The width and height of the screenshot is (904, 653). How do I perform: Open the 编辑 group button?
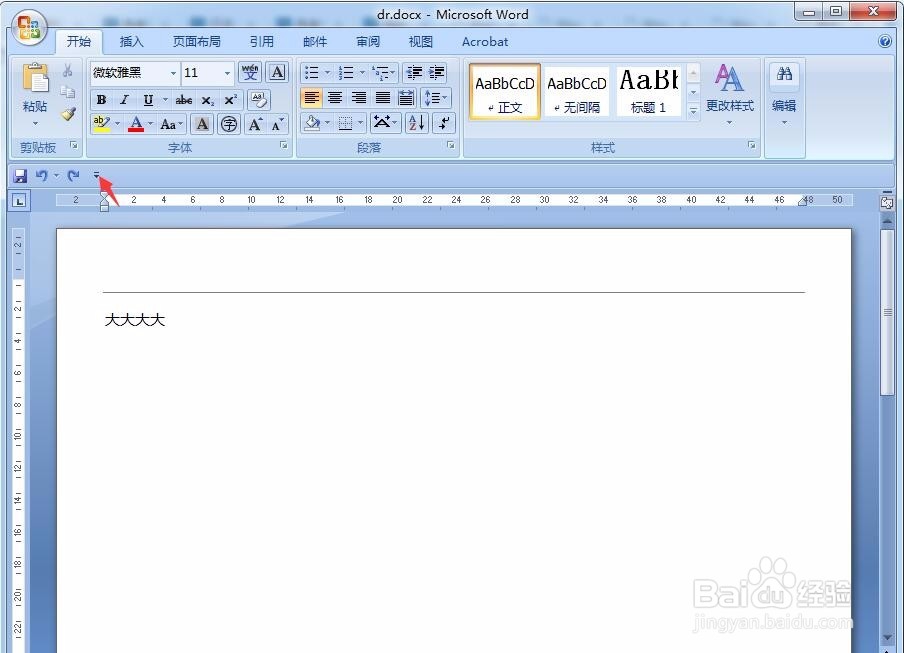click(x=784, y=95)
